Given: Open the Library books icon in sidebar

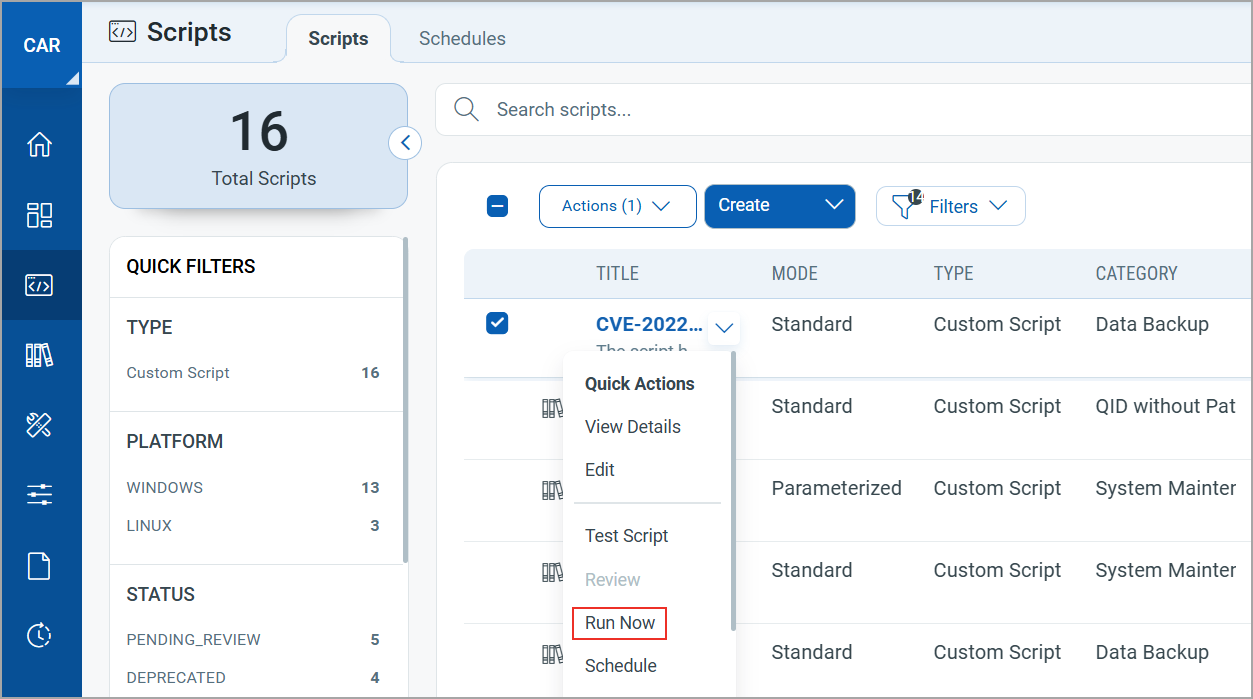Looking at the screenshot, I should [39, 355].
